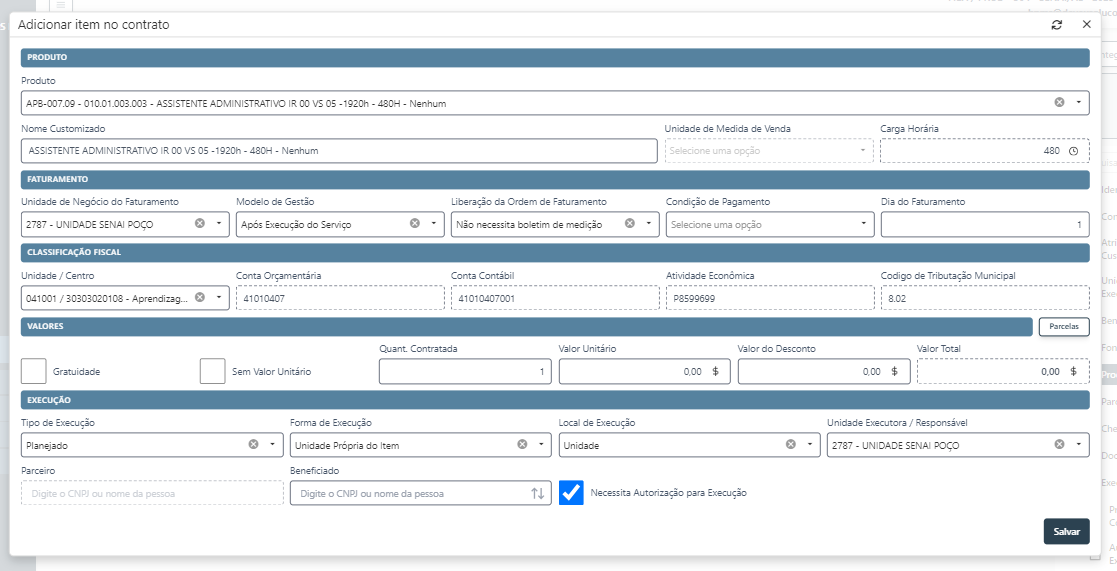Click the Parcelas button
1117x571 pixels.
[1063, 326]
